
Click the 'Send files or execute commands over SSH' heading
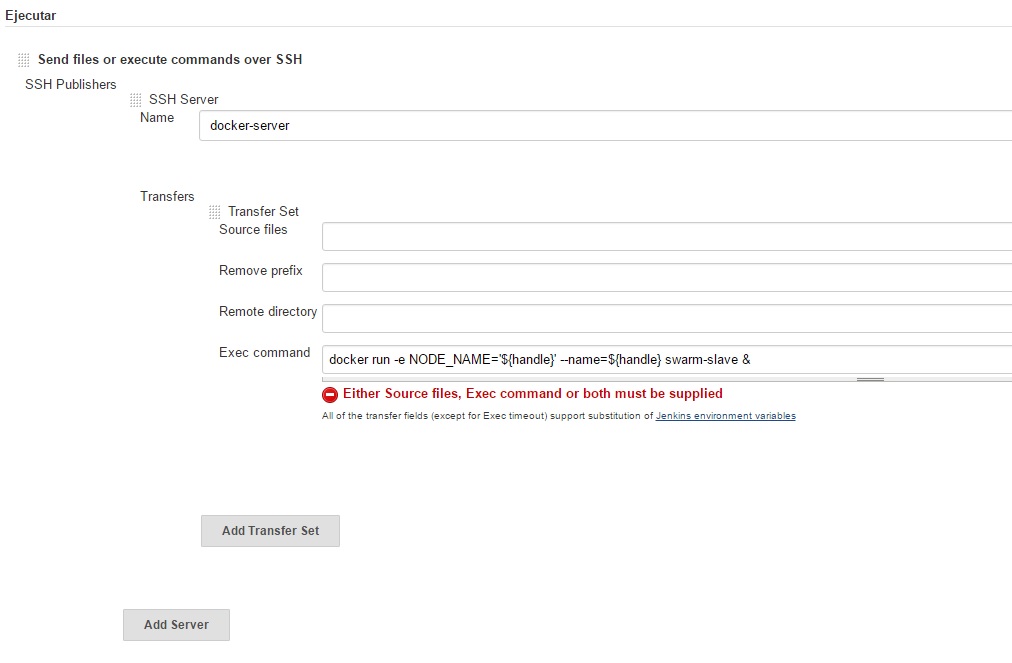[x=170, y=59]
